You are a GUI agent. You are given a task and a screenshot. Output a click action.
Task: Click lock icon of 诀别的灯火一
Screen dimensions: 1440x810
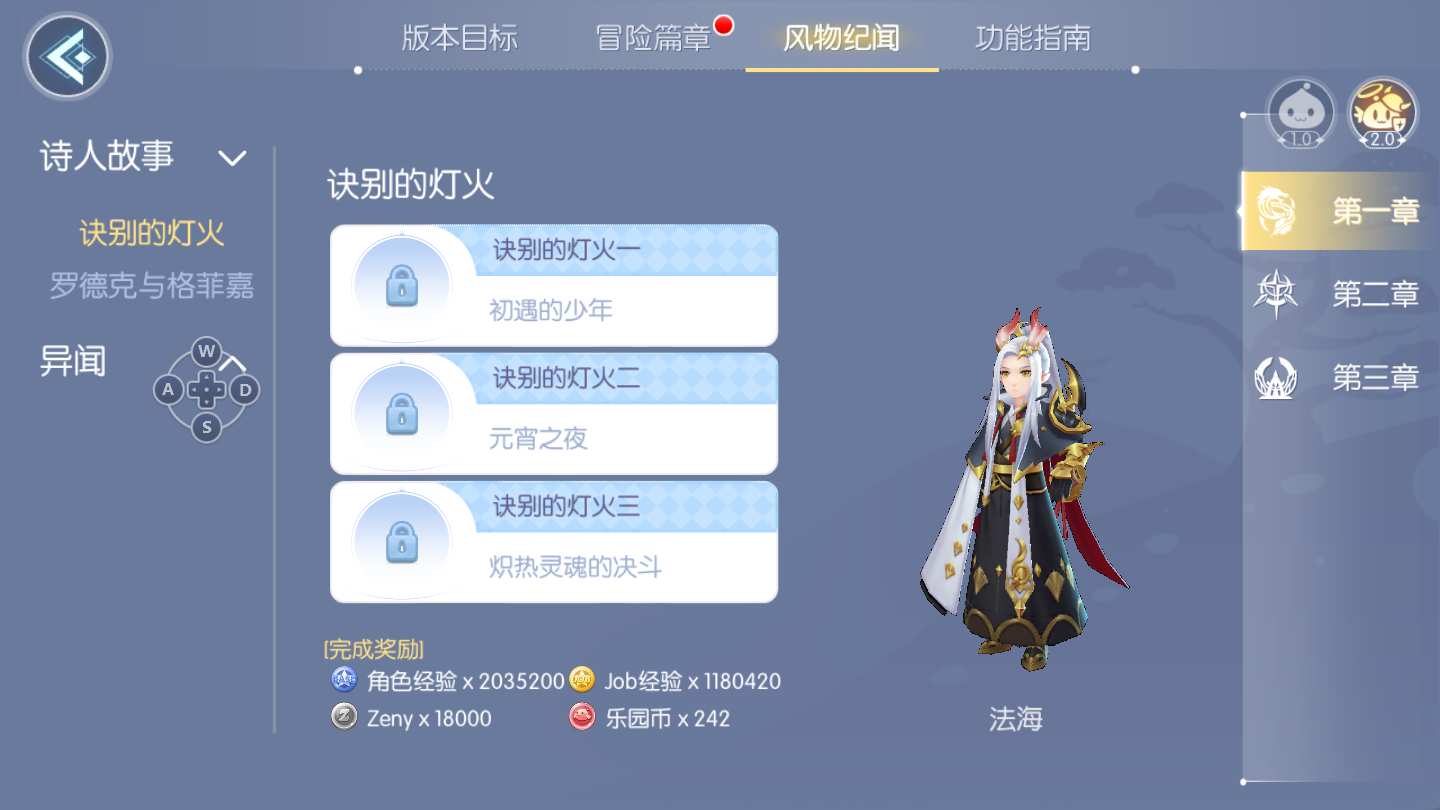(402, 286)
